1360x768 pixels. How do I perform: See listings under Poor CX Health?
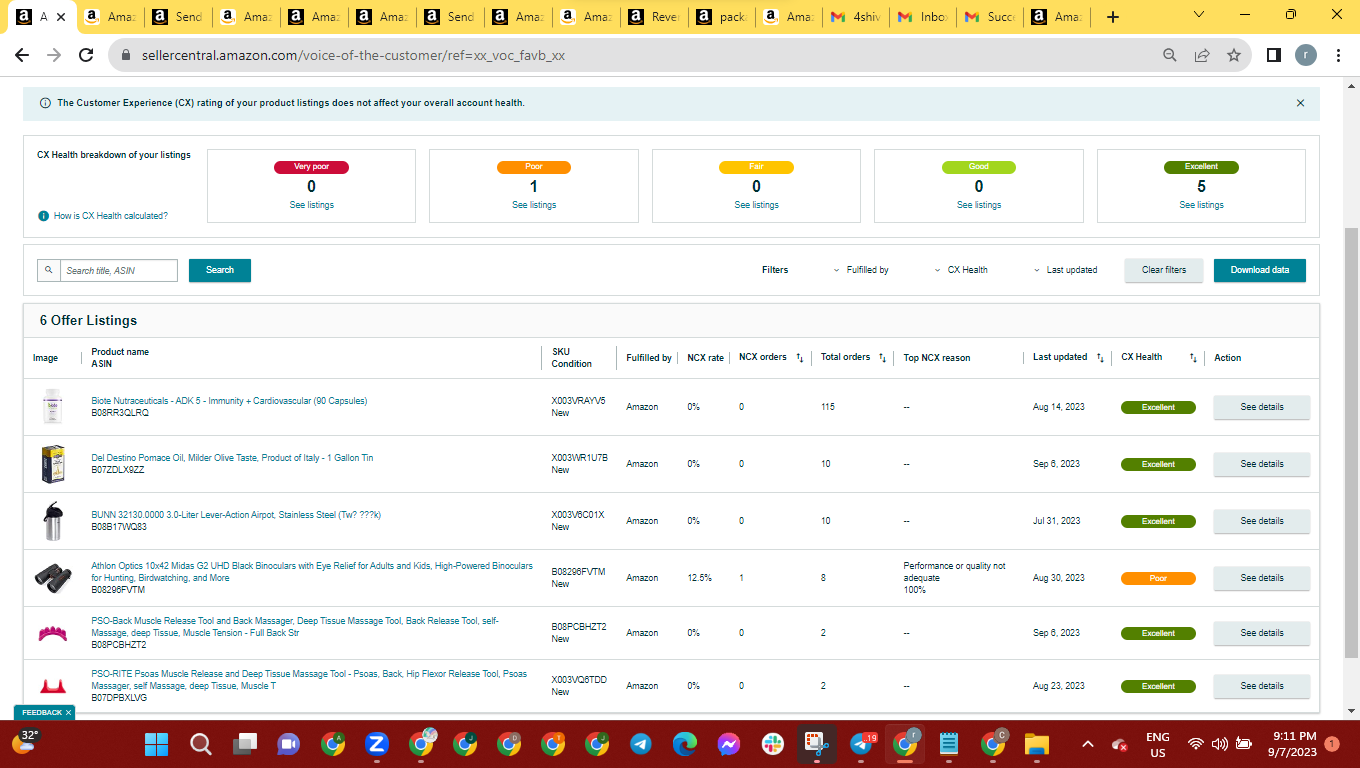pyautogui.click(x=534, y=205)
